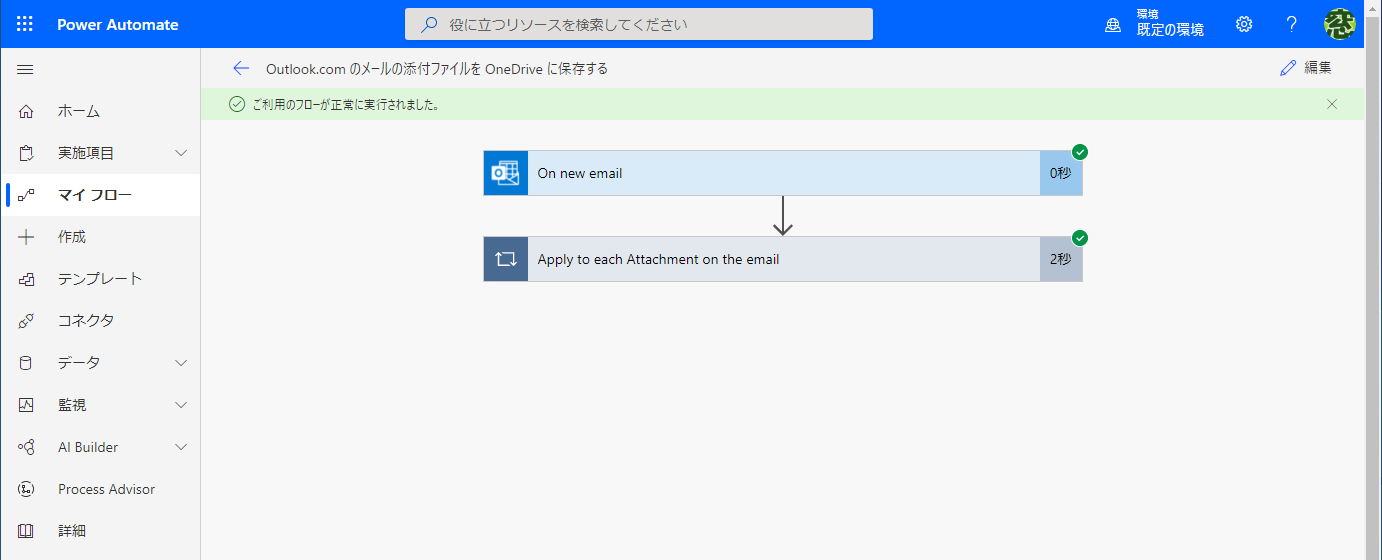1382x560 pixels.
Task: Click the 0秒 duration on trigger
Action: coord(1060,173)
